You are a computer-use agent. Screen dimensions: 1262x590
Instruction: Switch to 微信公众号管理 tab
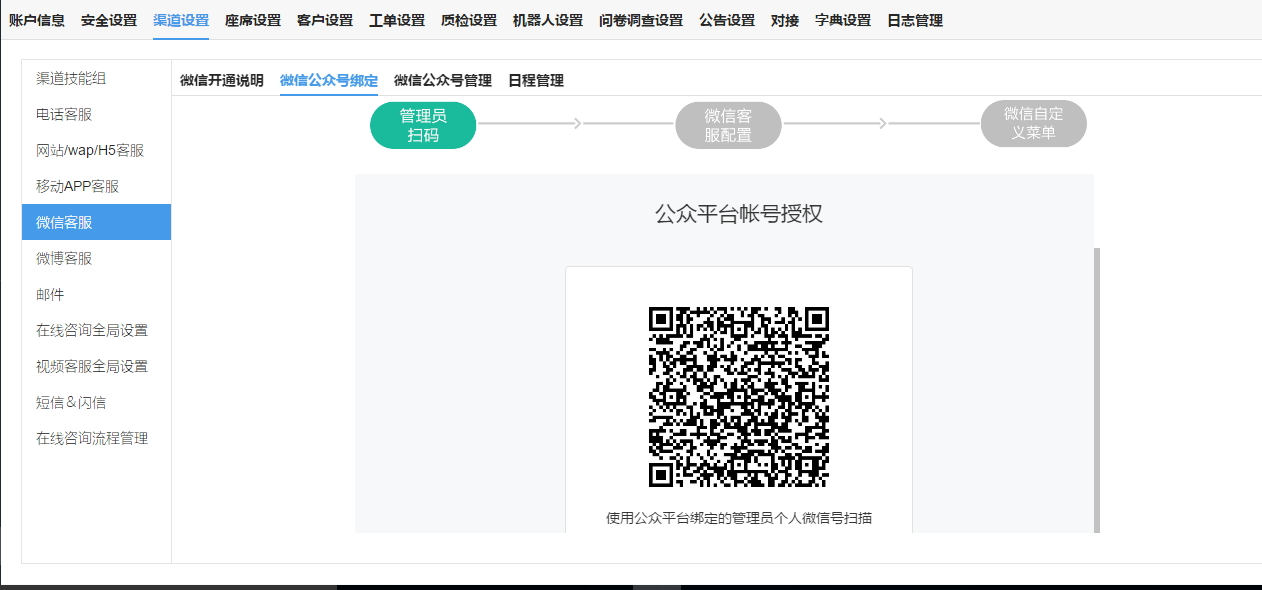(443, 81)
